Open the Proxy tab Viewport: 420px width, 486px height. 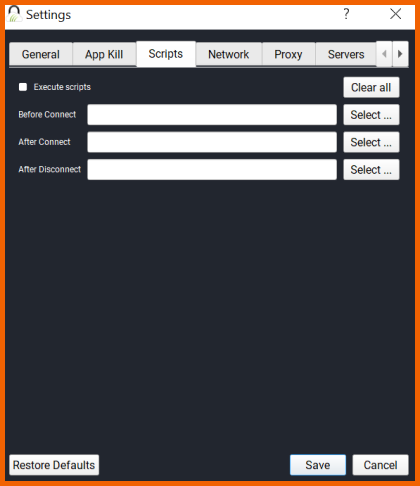pyautogui.click(x=288, y=54)
